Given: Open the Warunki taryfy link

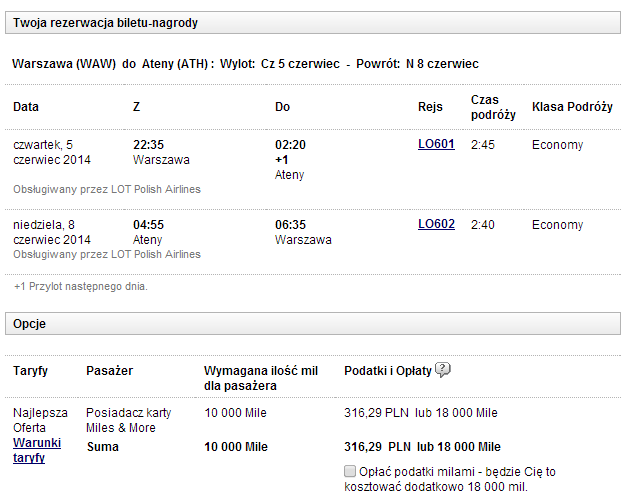Looking at the screenshot, I should [35, 450].
